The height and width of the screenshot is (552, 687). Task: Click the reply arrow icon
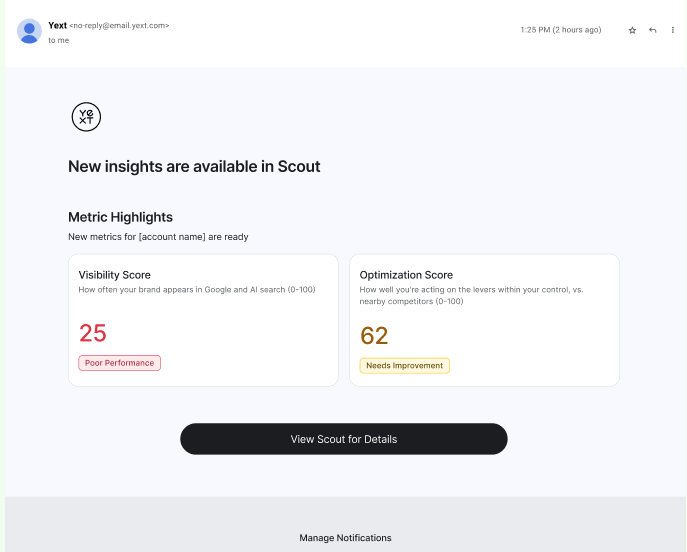pyautogui.click(x=652, y=30)
